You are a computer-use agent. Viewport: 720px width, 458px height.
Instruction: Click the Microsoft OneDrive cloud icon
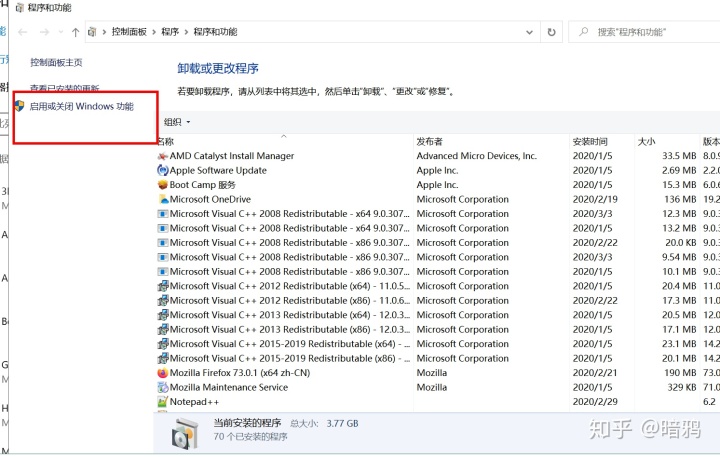[x=163, y=199]
